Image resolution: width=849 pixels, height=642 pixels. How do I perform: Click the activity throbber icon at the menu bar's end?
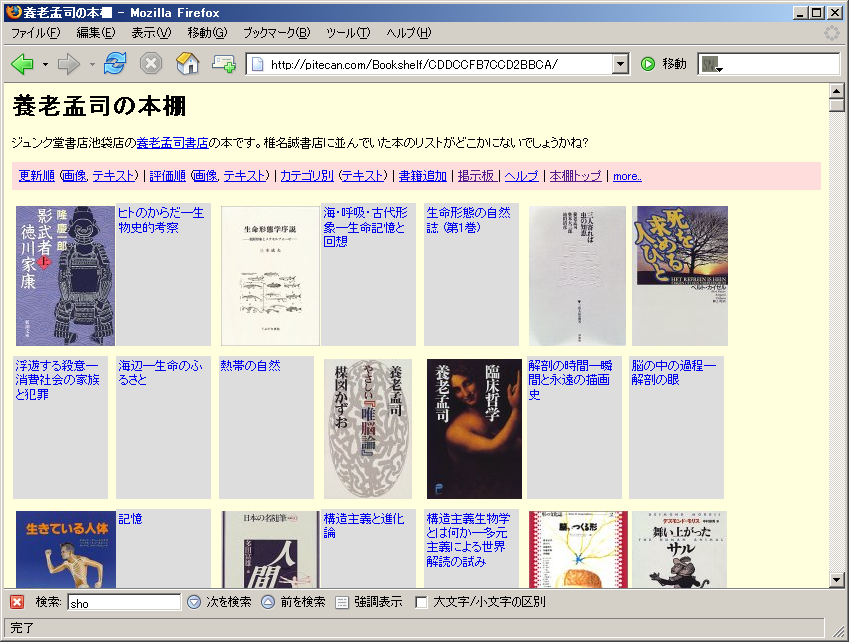tap(832, 33)
